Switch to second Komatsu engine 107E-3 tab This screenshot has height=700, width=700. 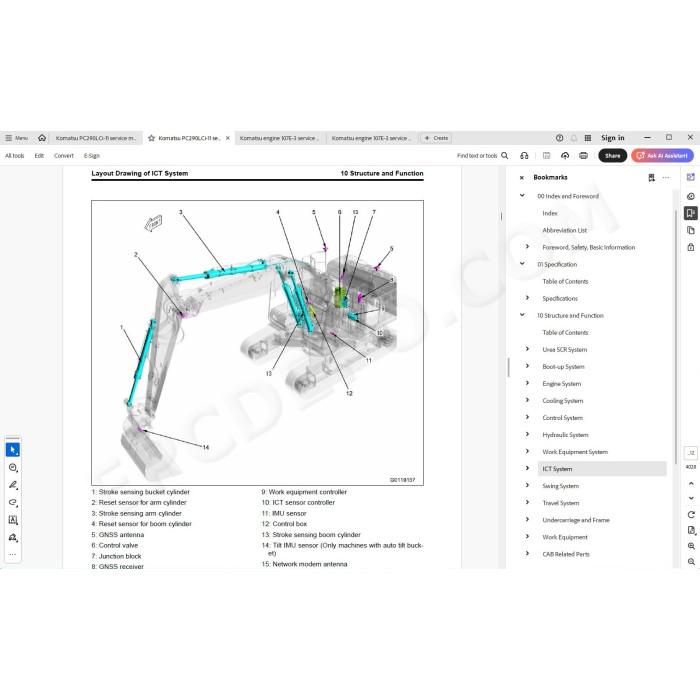[371, 138]
